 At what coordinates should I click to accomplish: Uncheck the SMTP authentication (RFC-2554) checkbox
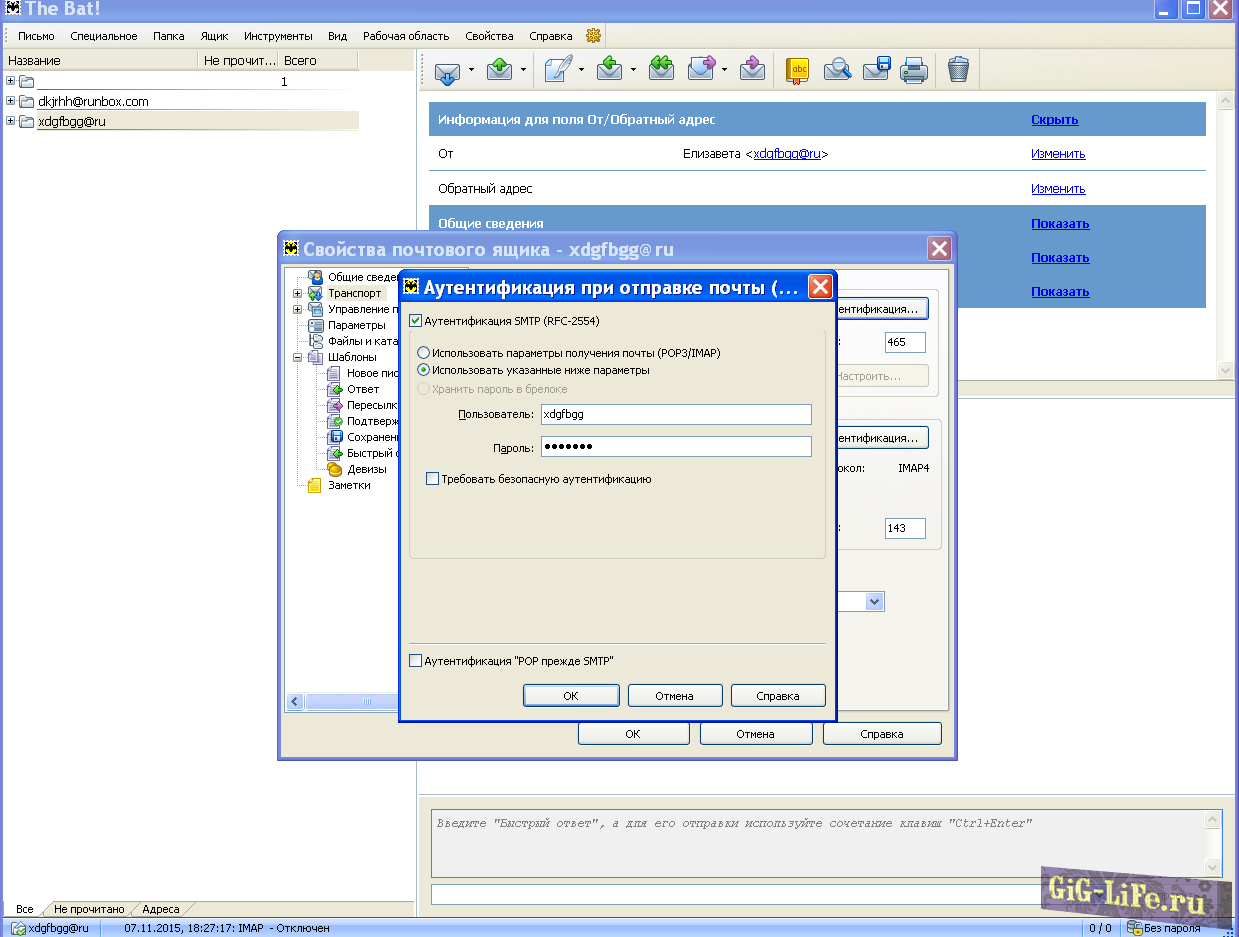pos(416,321)
